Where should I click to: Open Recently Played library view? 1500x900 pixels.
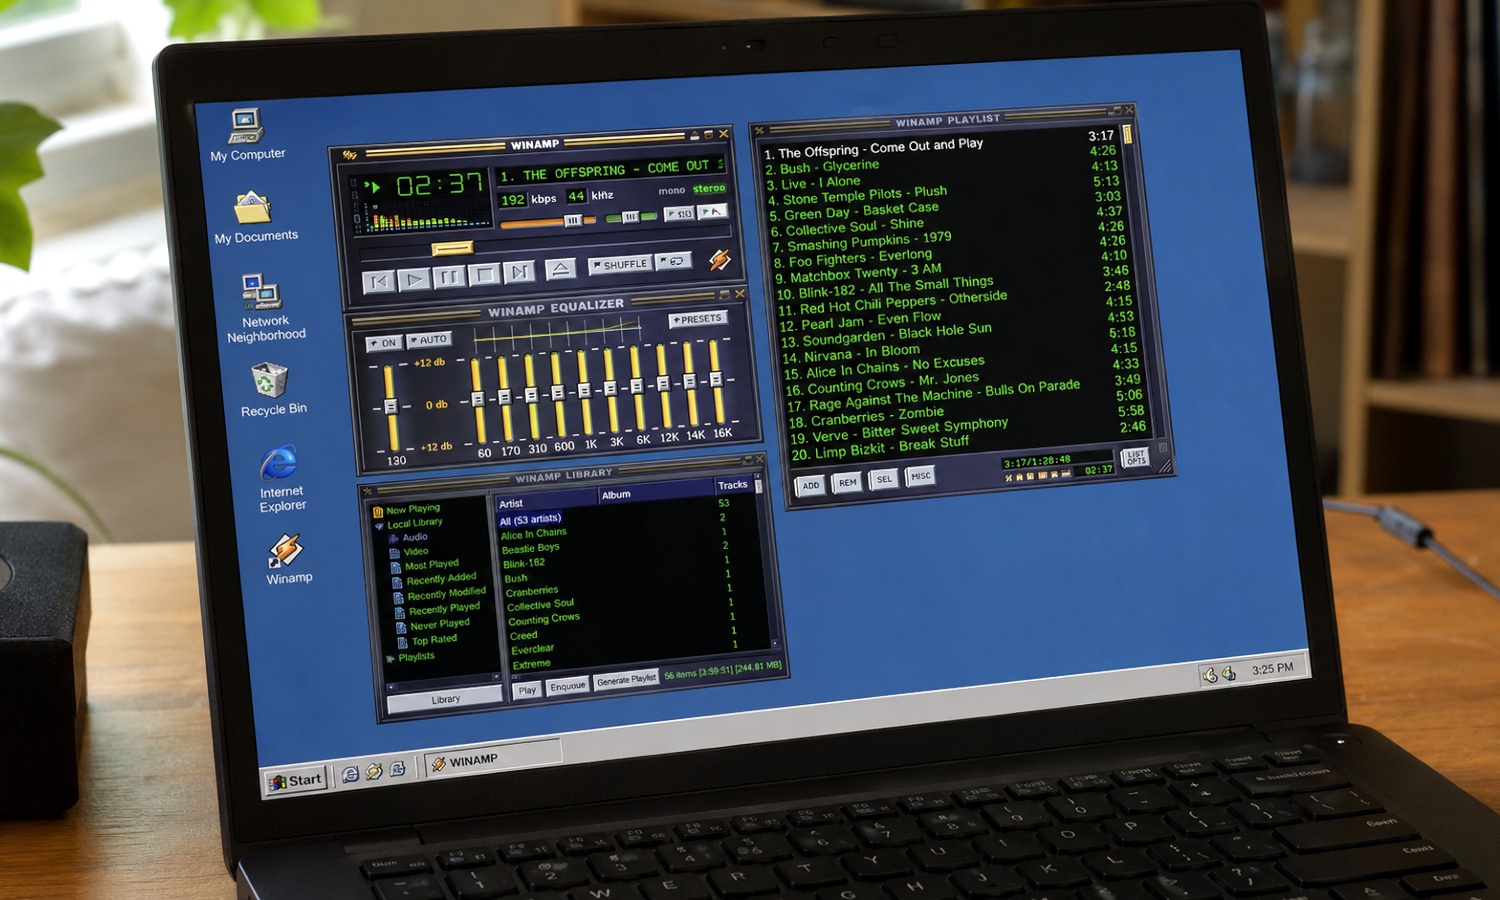(444, 608)
